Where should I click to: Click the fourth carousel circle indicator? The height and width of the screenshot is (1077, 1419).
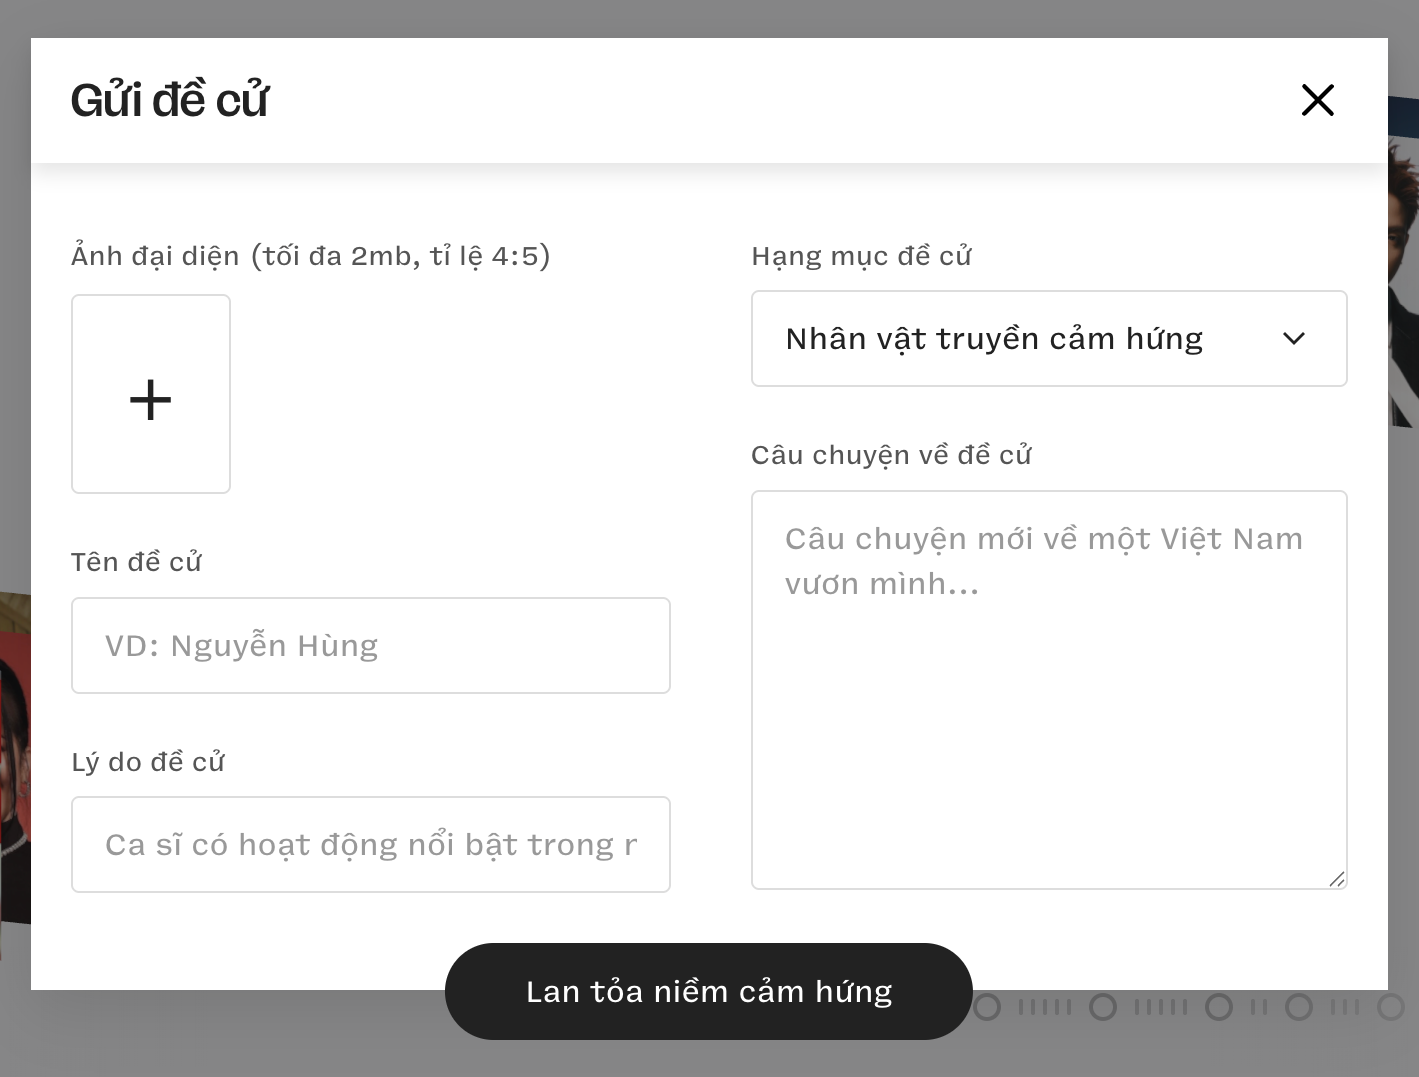1300,1008
